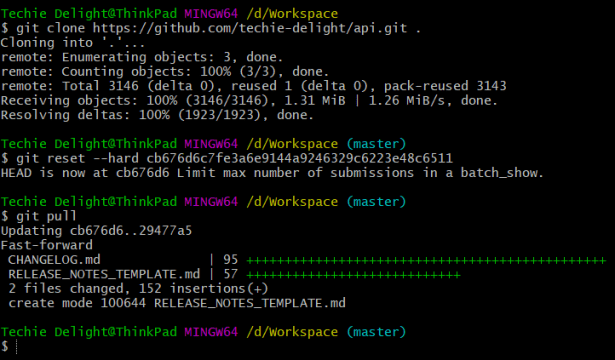615x360 pixels.
Task: Click the "(master)" label above git reset
Action: (x=376, y=144)
